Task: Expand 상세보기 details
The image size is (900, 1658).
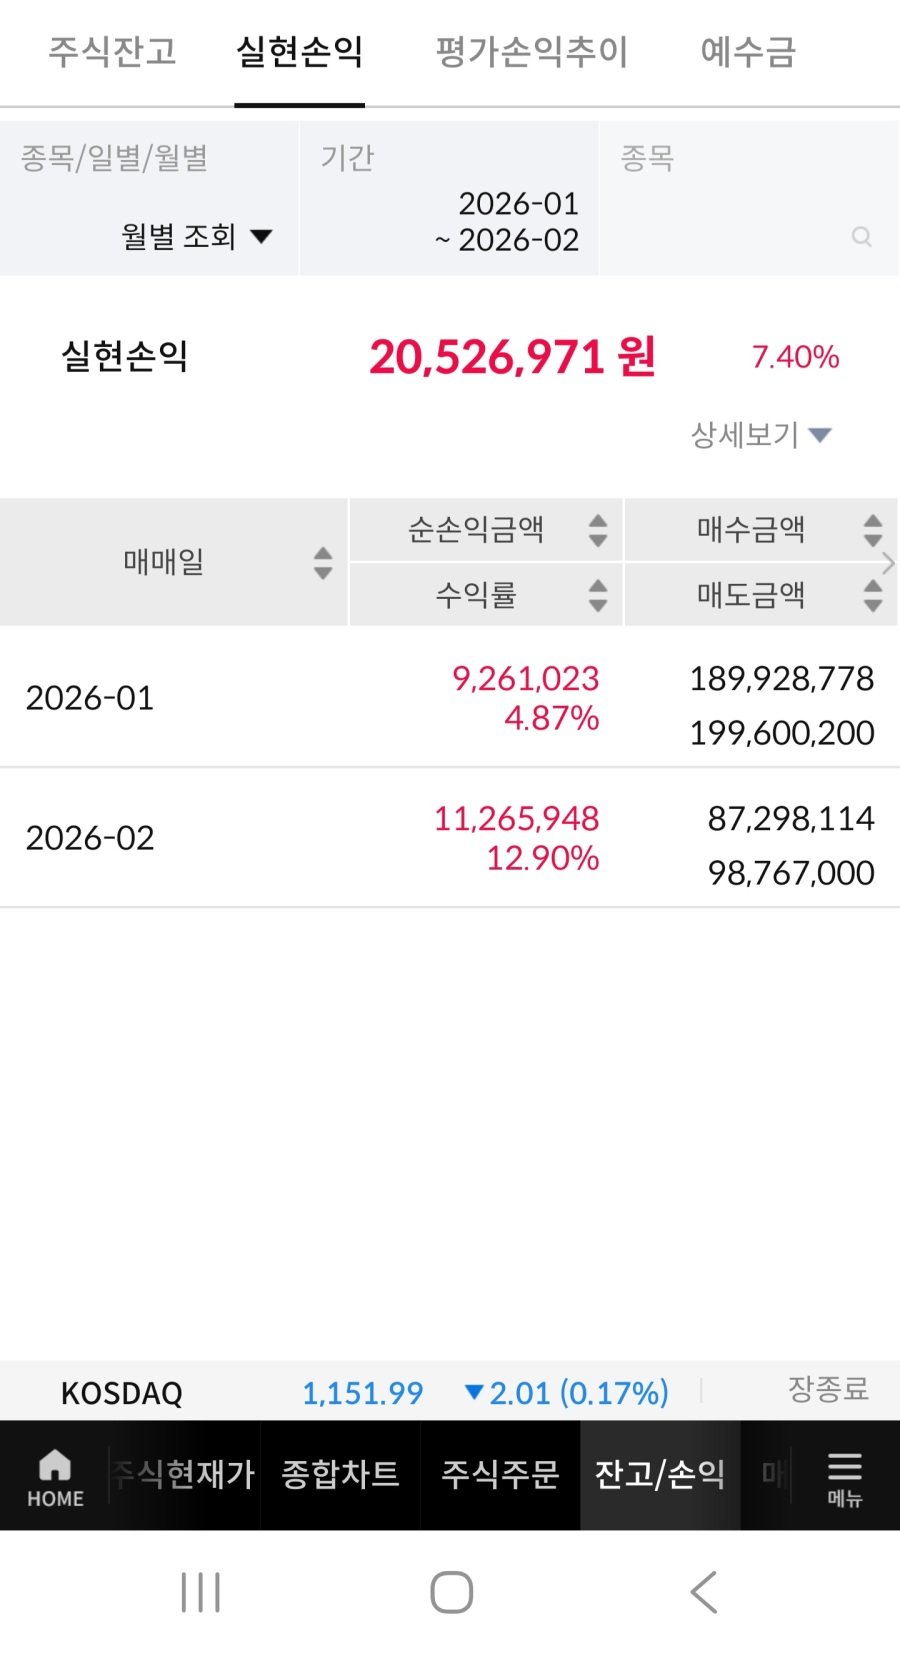Action: pyautogui.click(x=761, y=435)
